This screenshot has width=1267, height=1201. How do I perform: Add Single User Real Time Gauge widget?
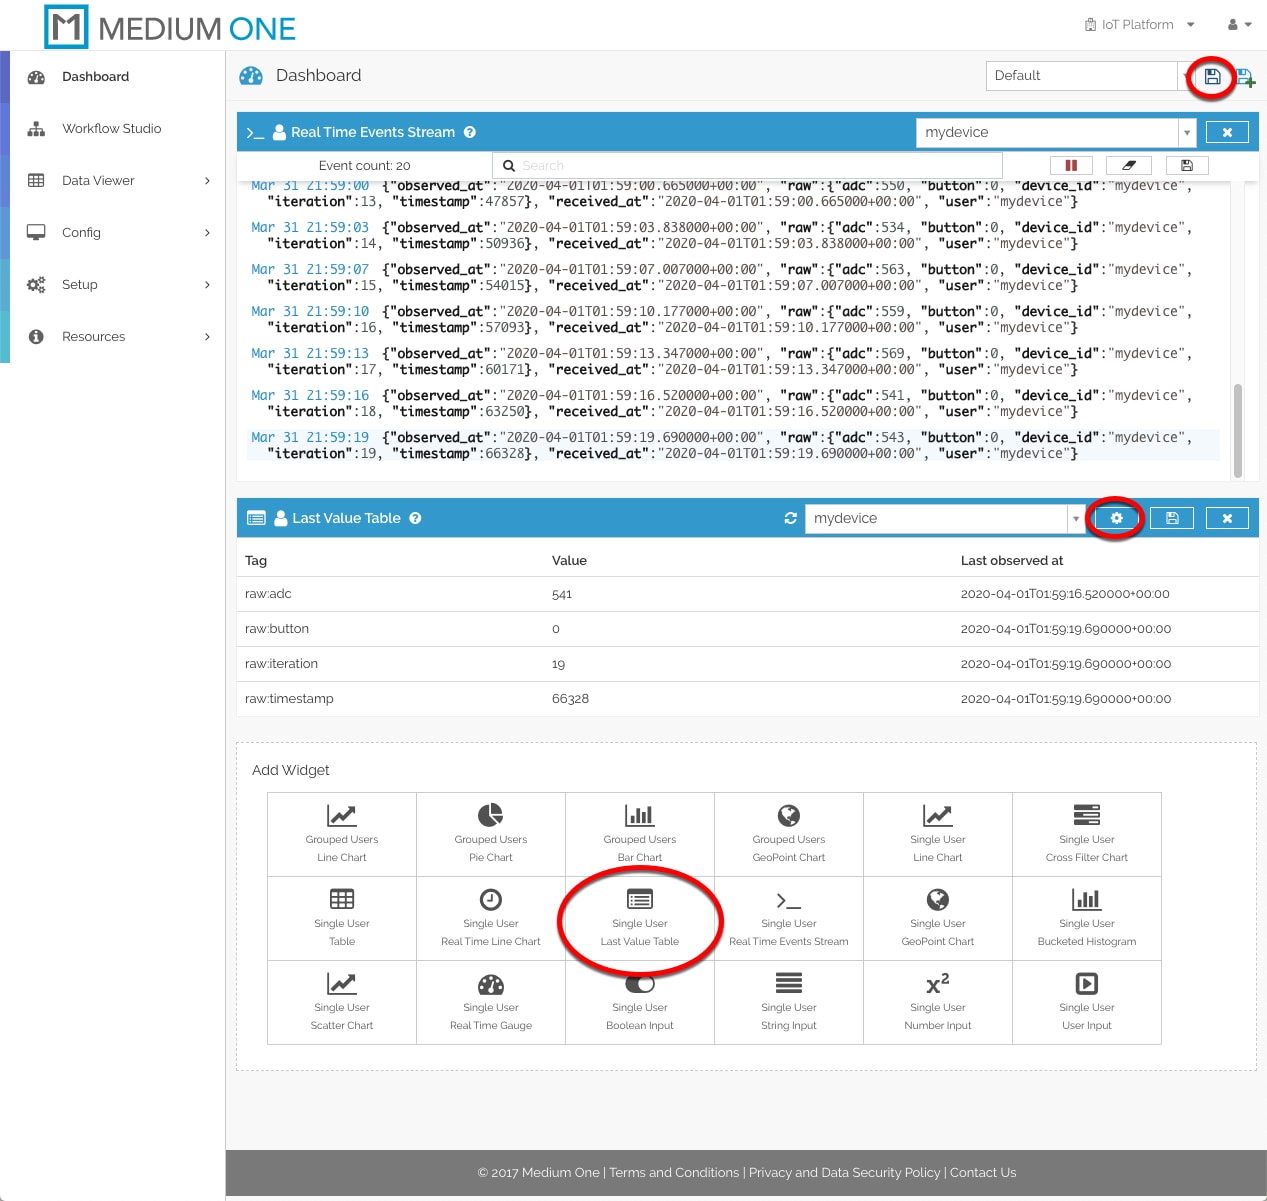click(491, 1003)
